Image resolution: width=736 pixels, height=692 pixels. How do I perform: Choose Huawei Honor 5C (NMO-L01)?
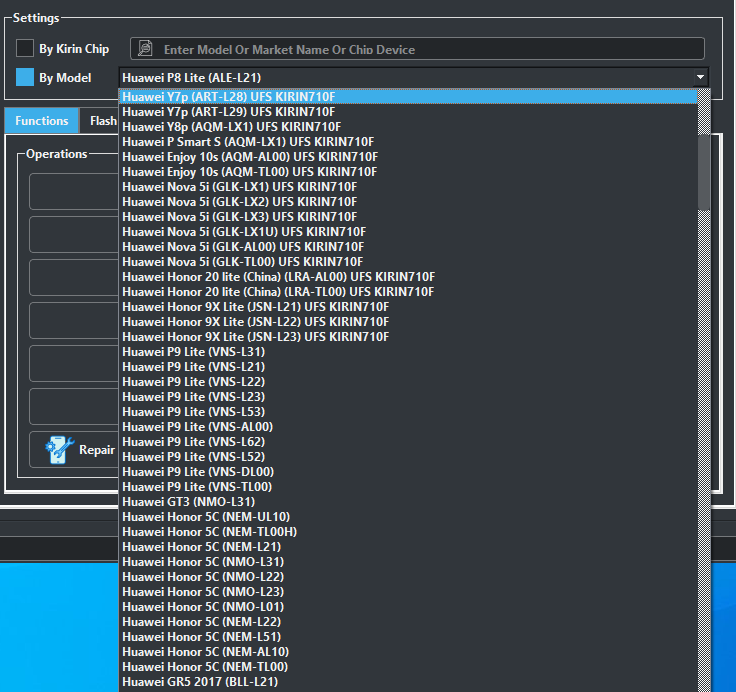(x=408, y=607)
